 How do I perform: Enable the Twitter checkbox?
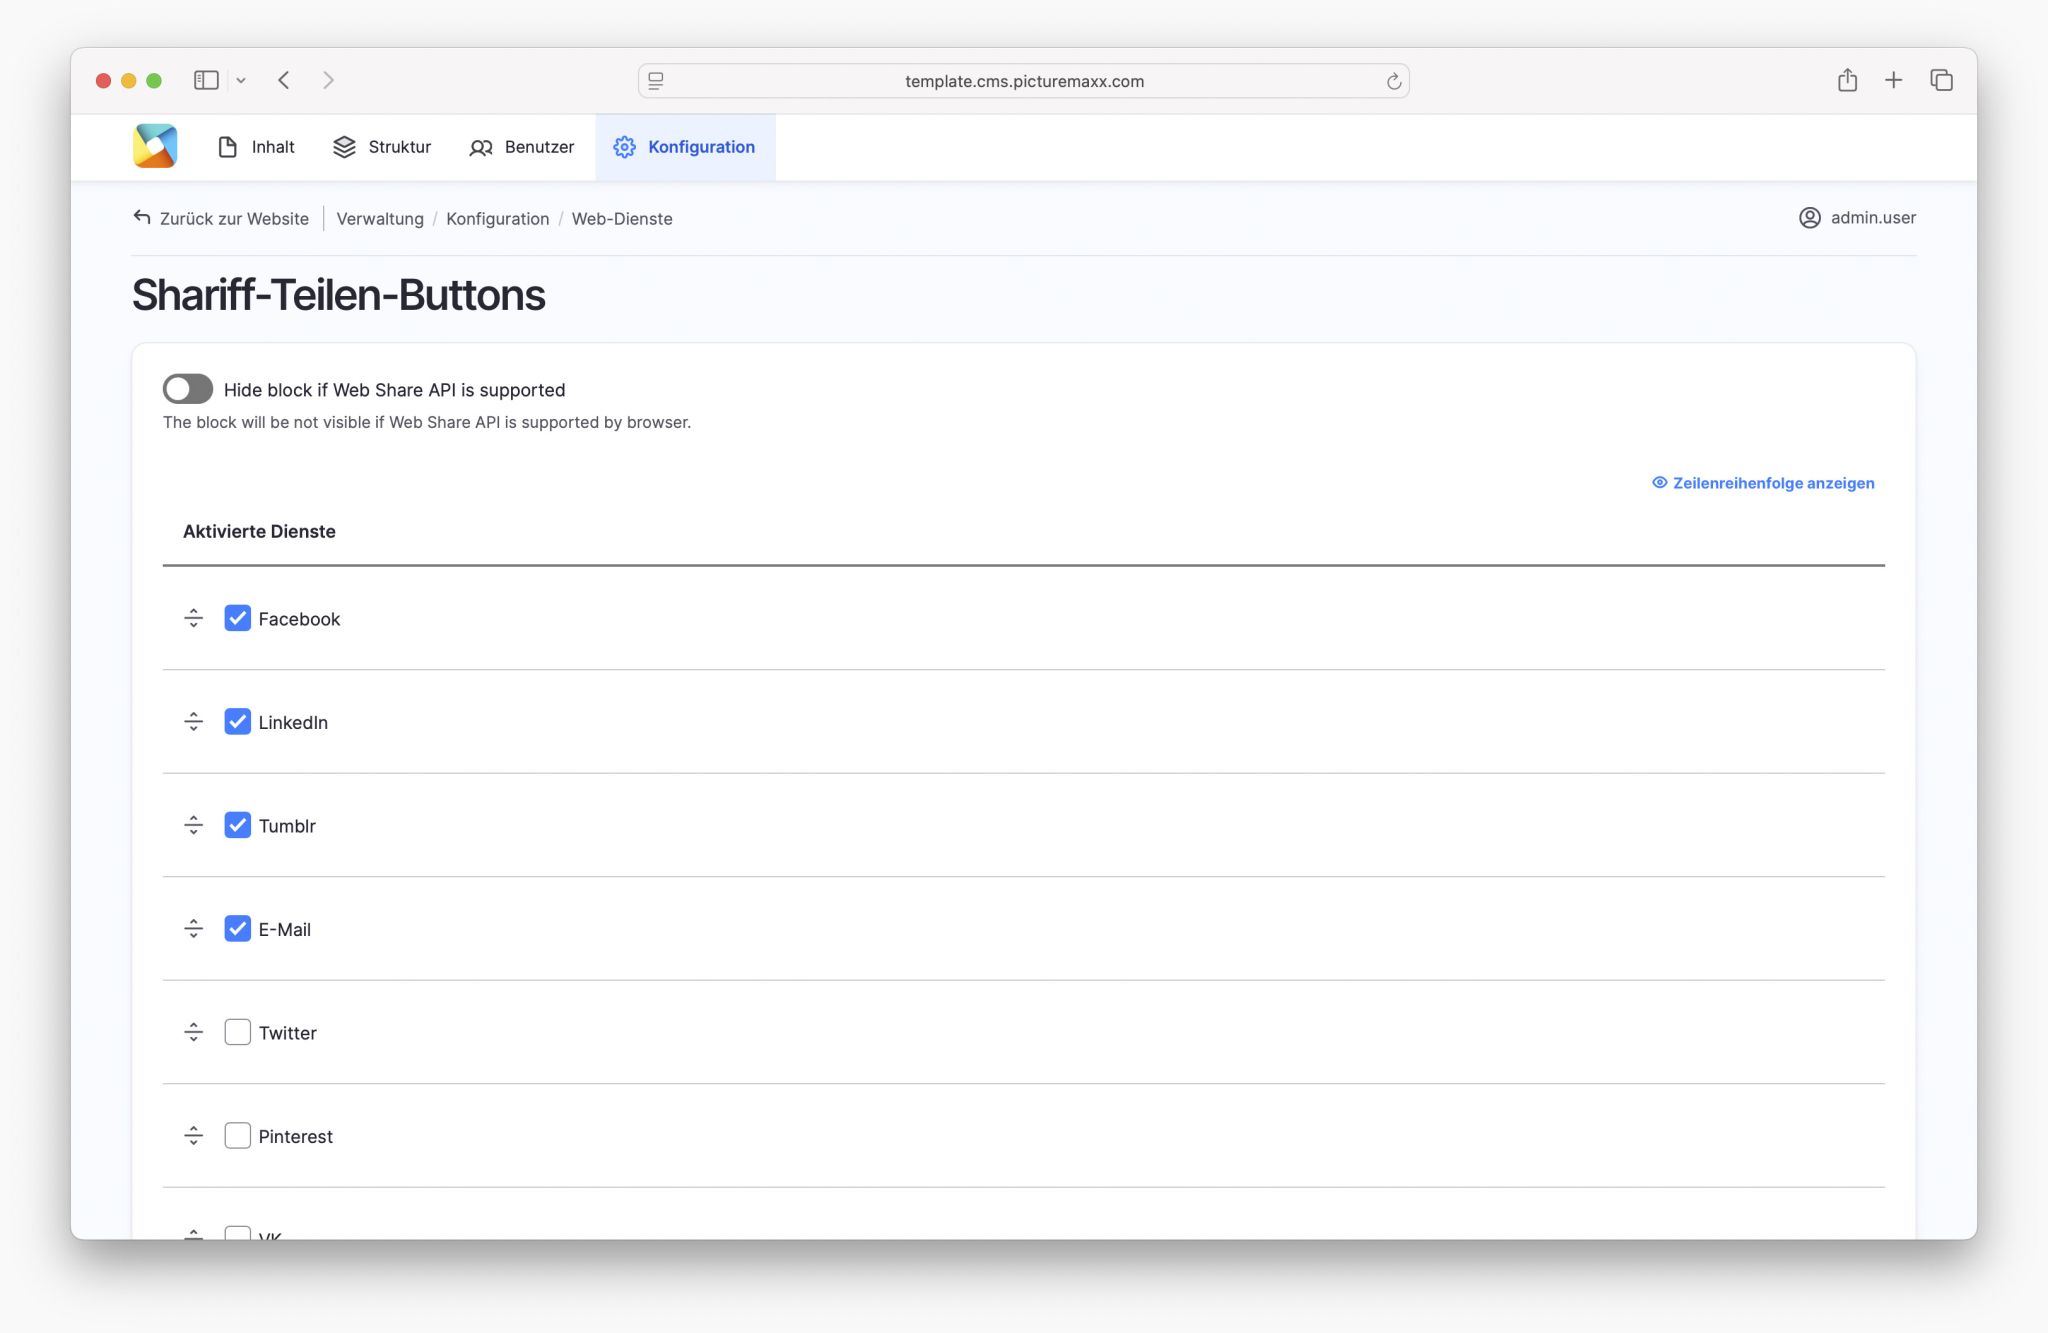pos(237,1032)
